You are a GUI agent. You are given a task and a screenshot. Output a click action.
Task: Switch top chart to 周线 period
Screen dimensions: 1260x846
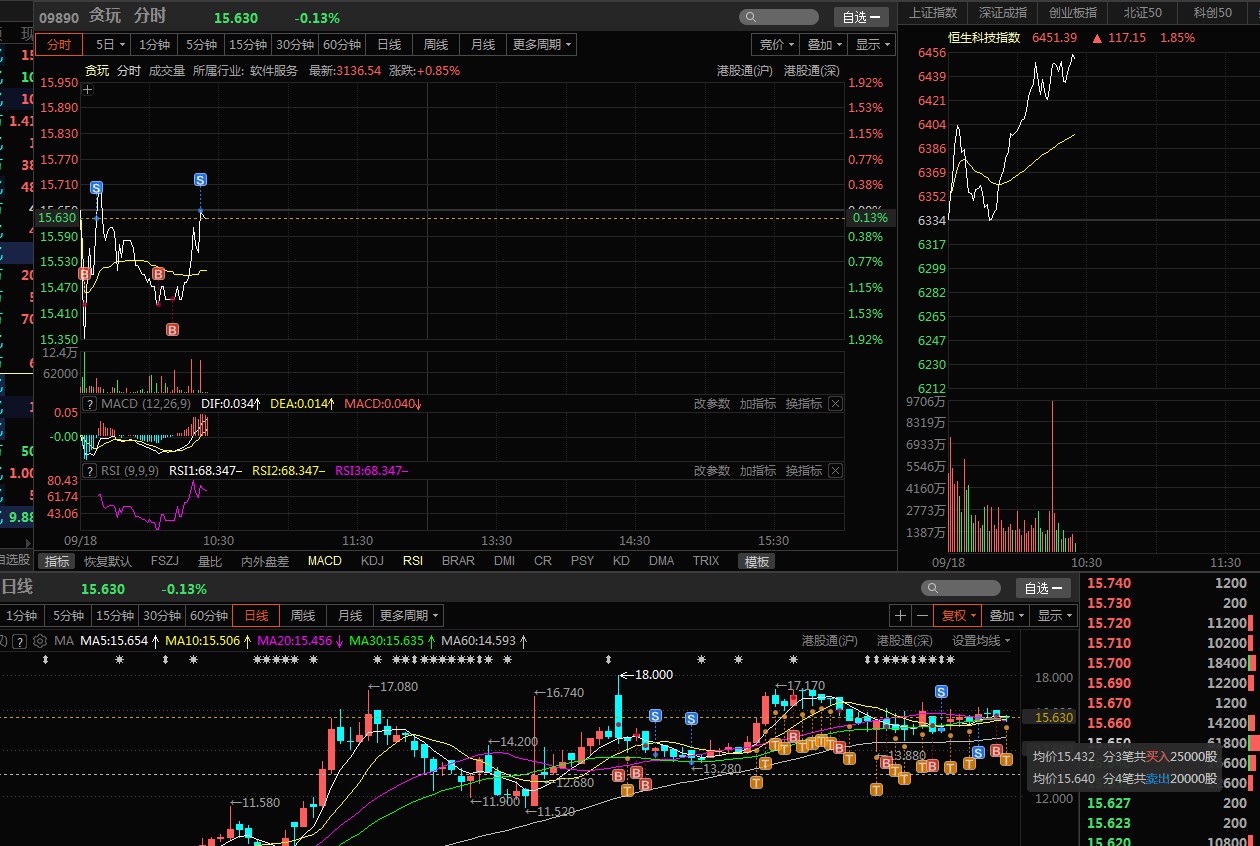435,45
